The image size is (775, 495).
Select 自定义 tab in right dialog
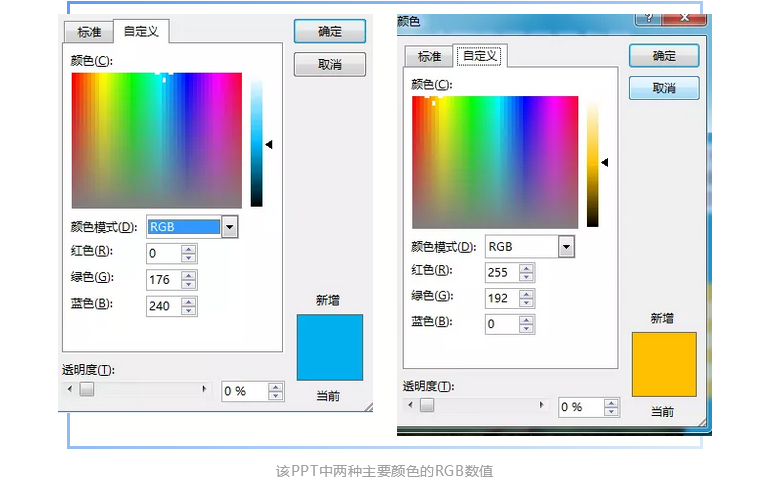click(479, 56)
